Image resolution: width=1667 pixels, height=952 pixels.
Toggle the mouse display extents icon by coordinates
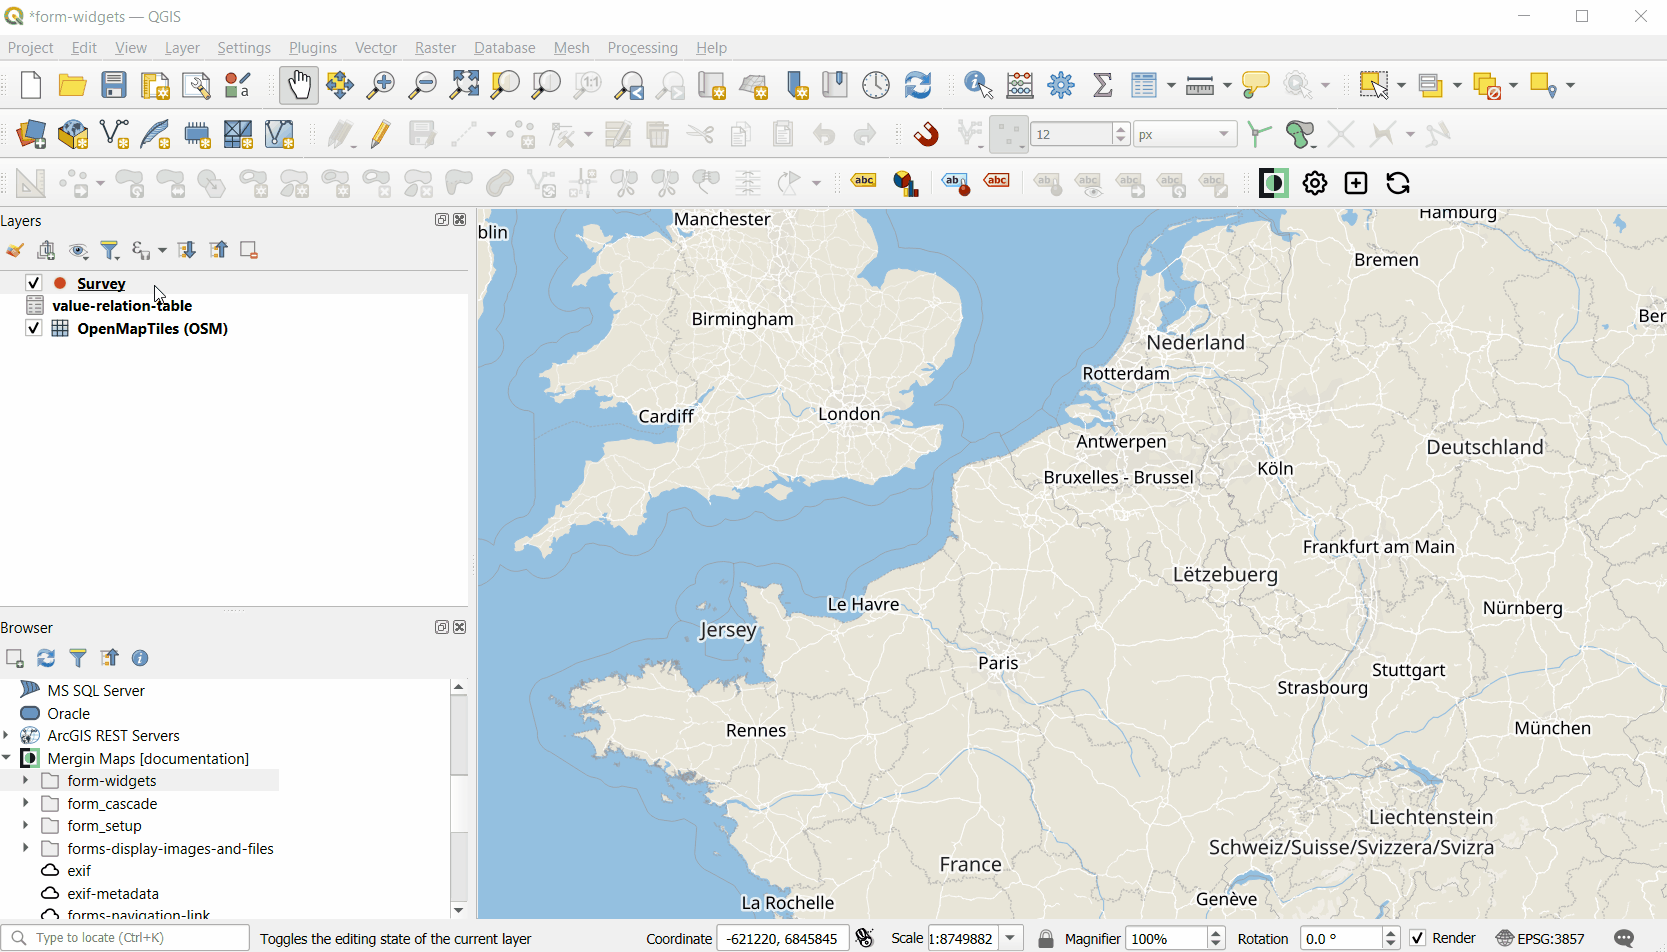(x=865, y=938)
